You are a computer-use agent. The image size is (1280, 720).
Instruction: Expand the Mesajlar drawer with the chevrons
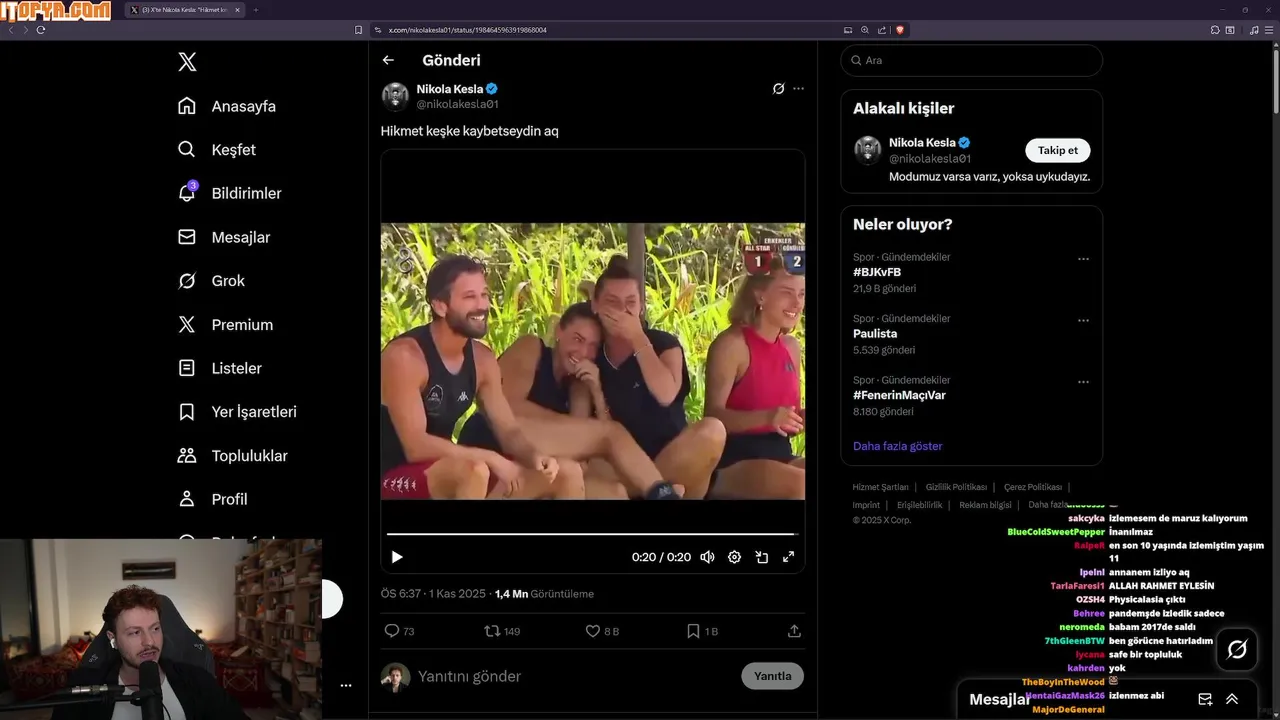1232,699
